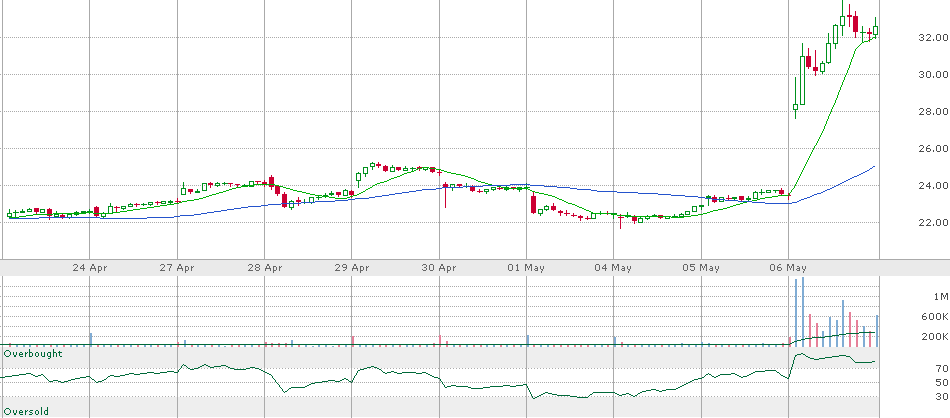
Task: Select the 200K volume axis label
Action: point(935,336)
